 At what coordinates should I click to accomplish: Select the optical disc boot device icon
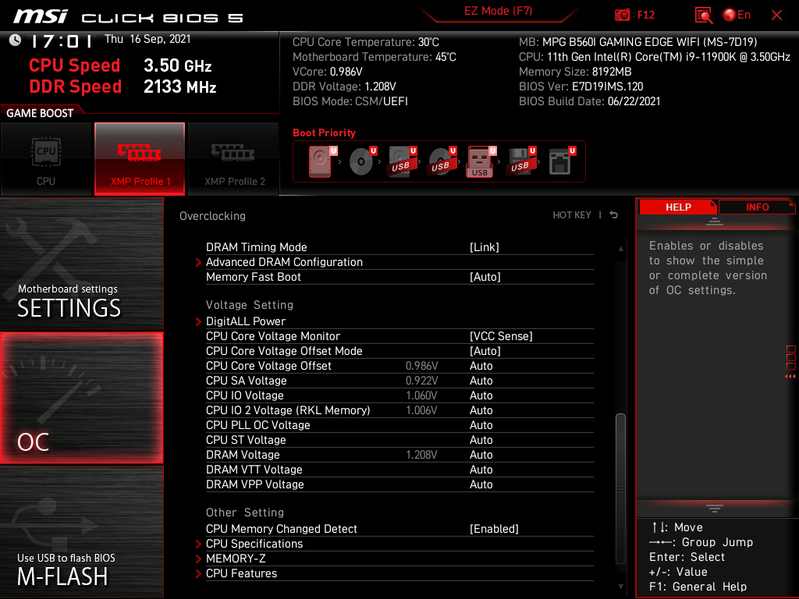[362, 161]
